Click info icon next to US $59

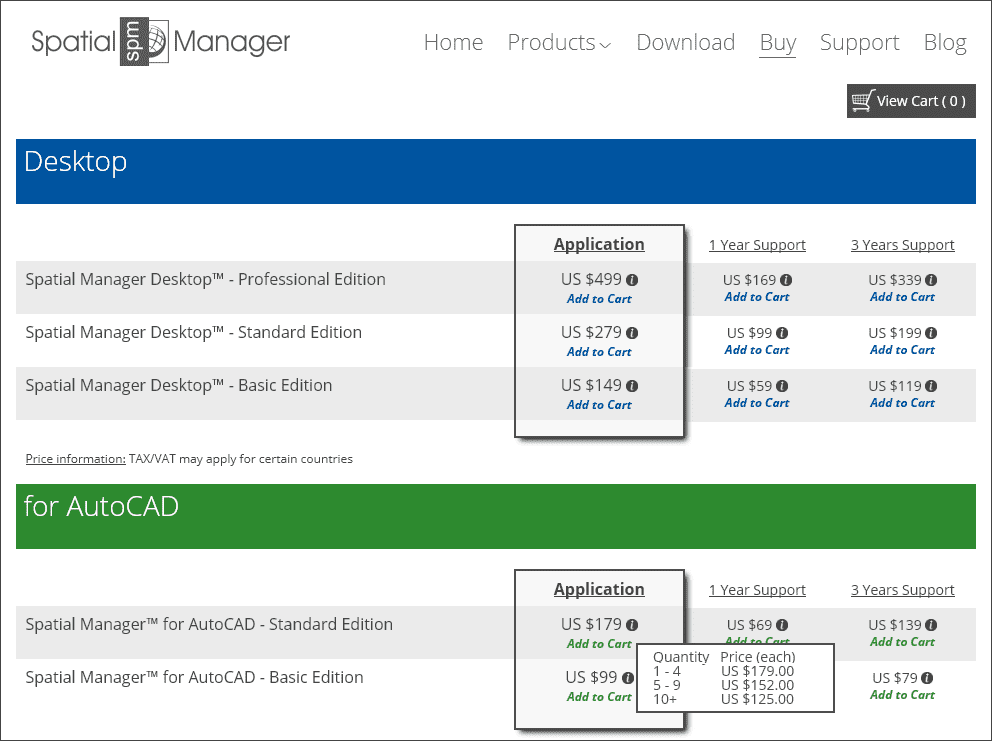tap(782, 386)
